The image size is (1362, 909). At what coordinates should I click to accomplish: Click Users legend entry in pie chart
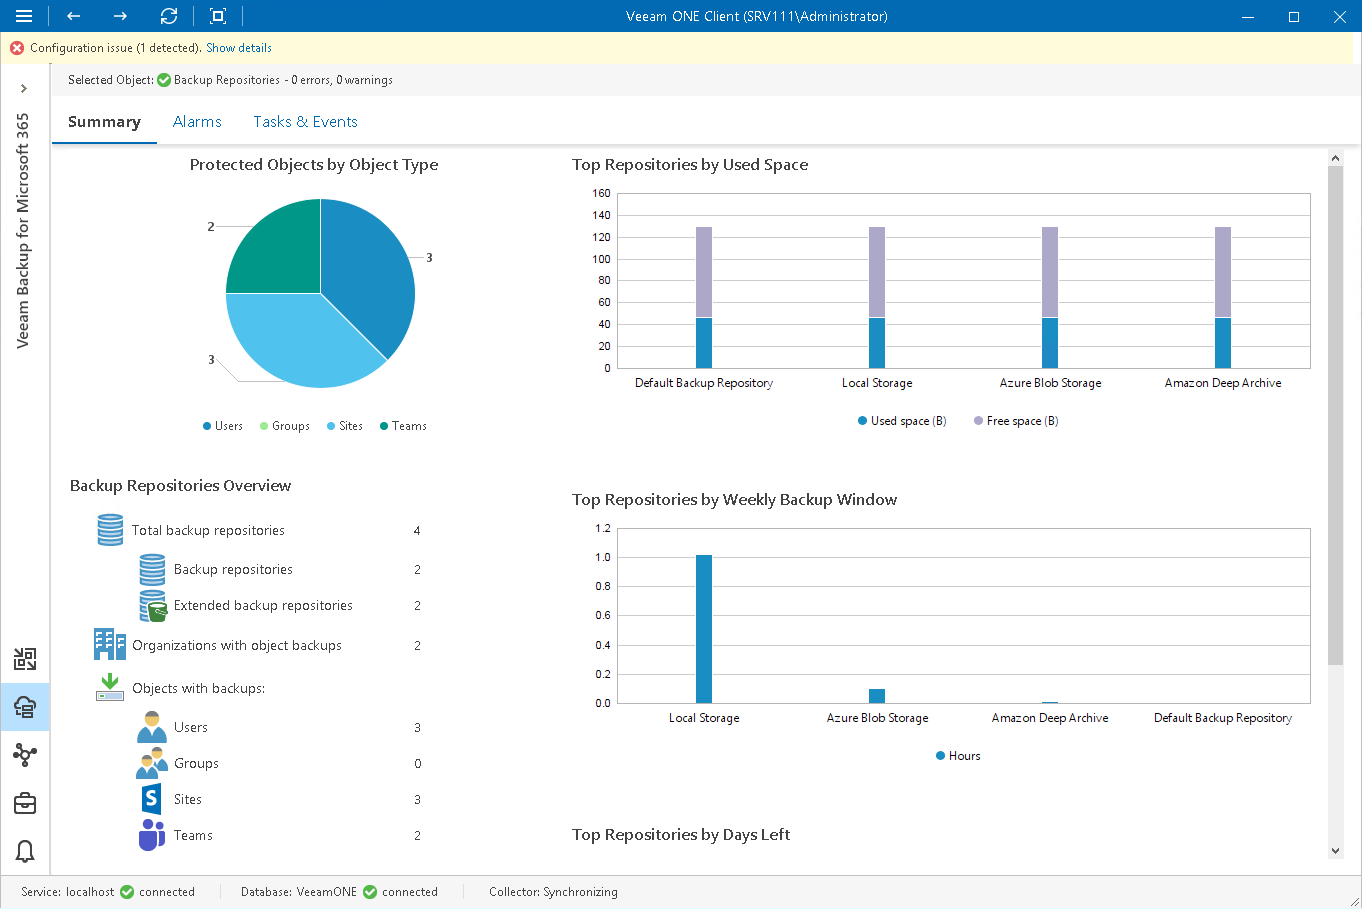(223, 426)
